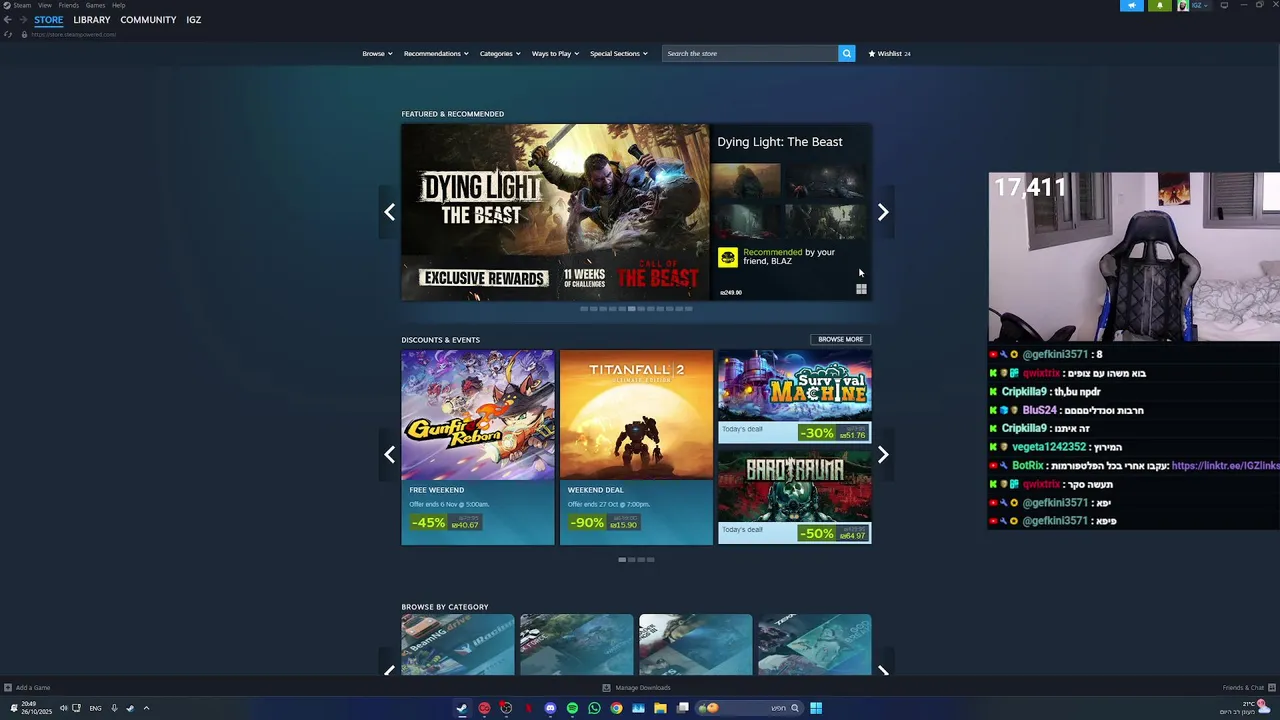Click the linktr.ee link in chat

[x=1225, y=466]
